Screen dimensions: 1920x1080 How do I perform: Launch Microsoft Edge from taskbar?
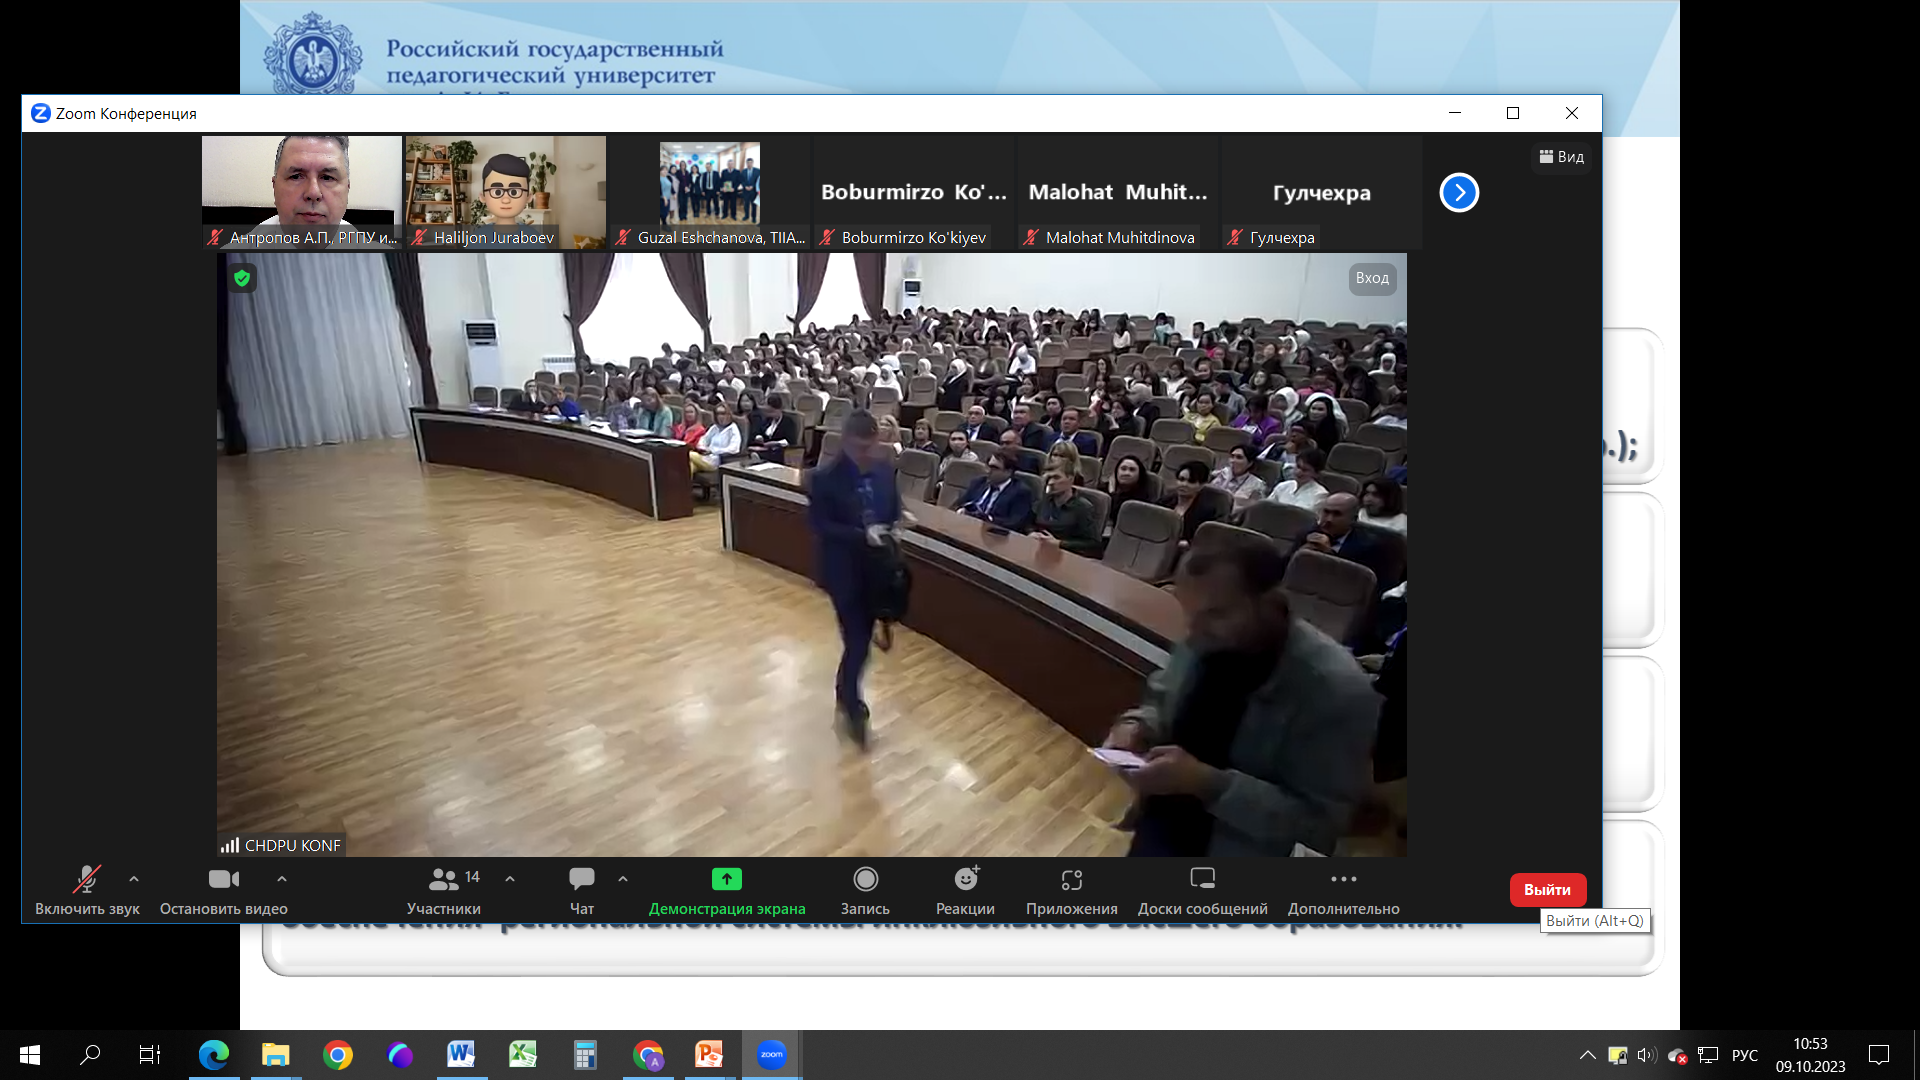(x=214, y=1054)
